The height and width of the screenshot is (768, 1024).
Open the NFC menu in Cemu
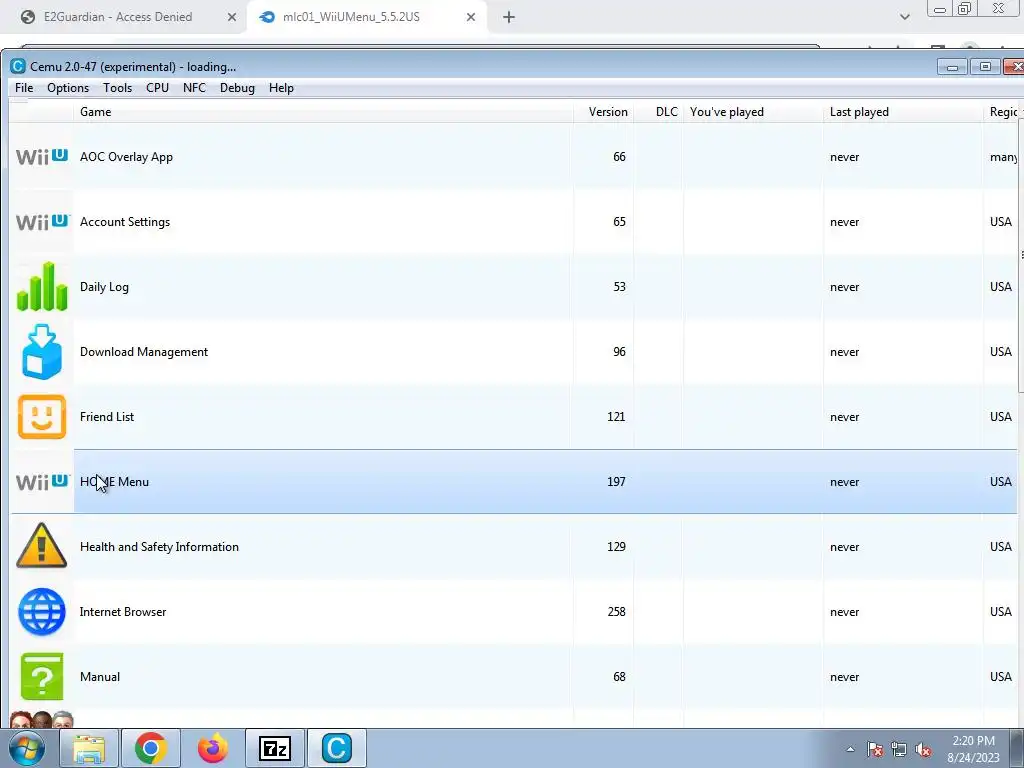tap(195, 88)
